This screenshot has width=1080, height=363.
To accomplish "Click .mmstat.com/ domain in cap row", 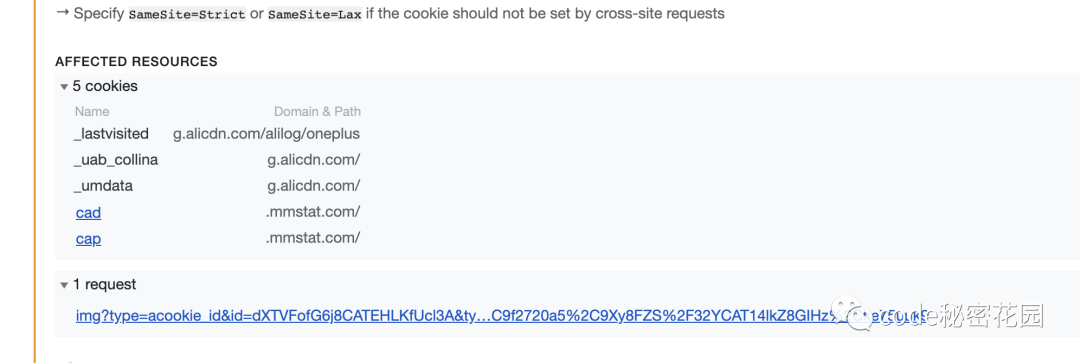I will click(313, 238).
